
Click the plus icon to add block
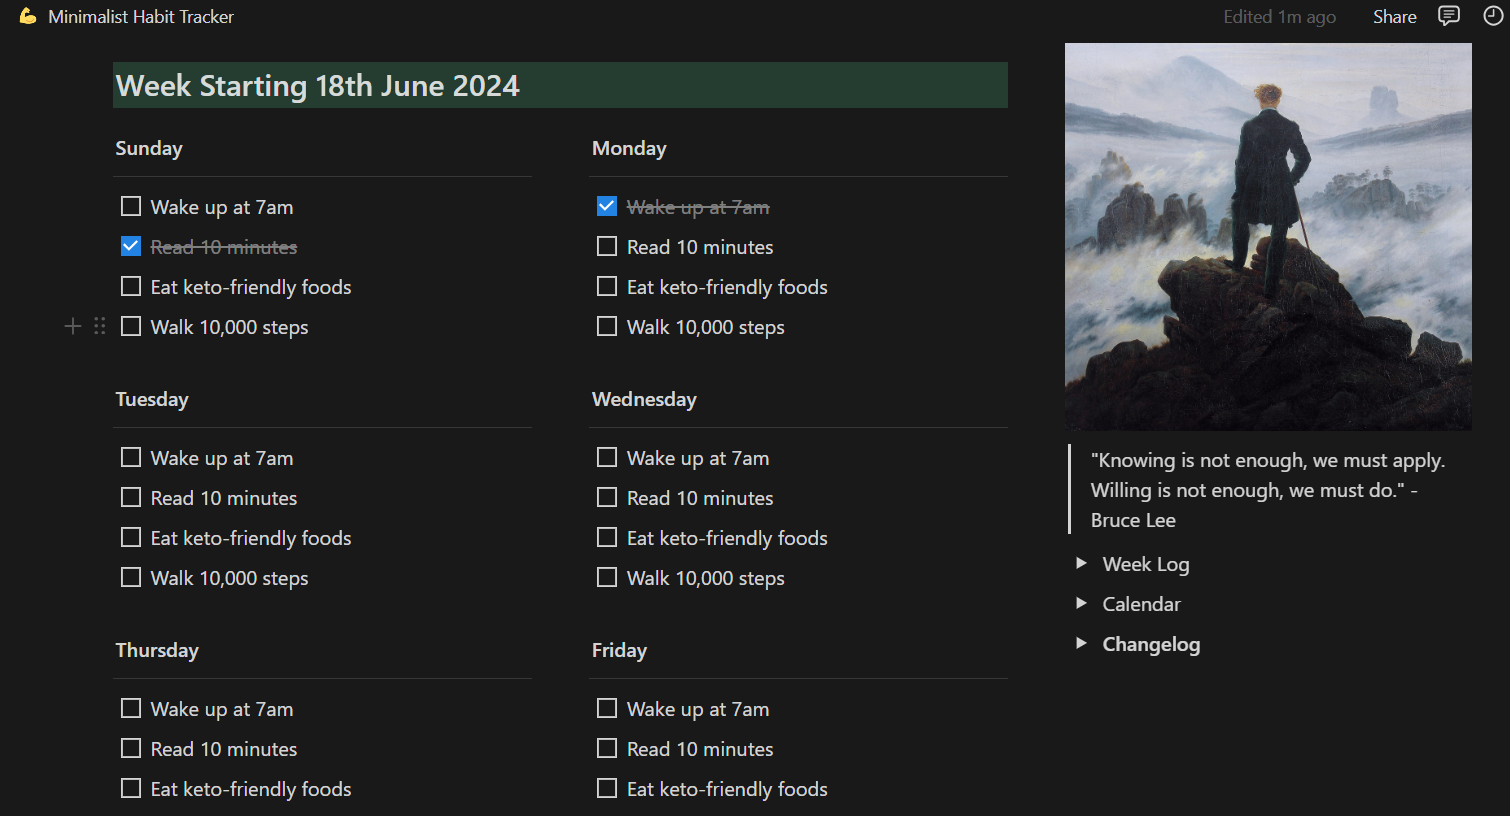73,326
